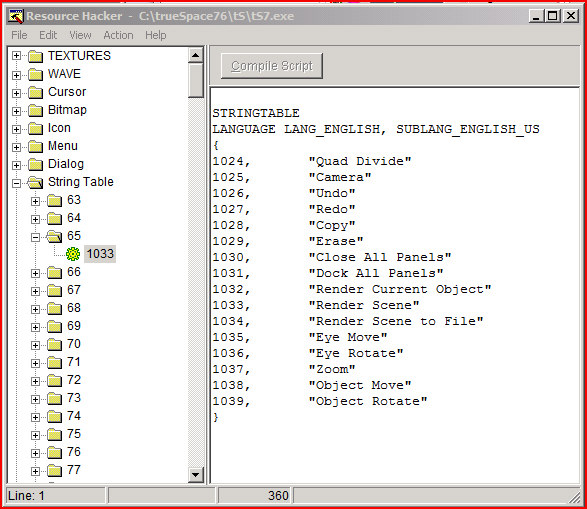Click the green gear icon beside 1033

click(x=73, y=254)
